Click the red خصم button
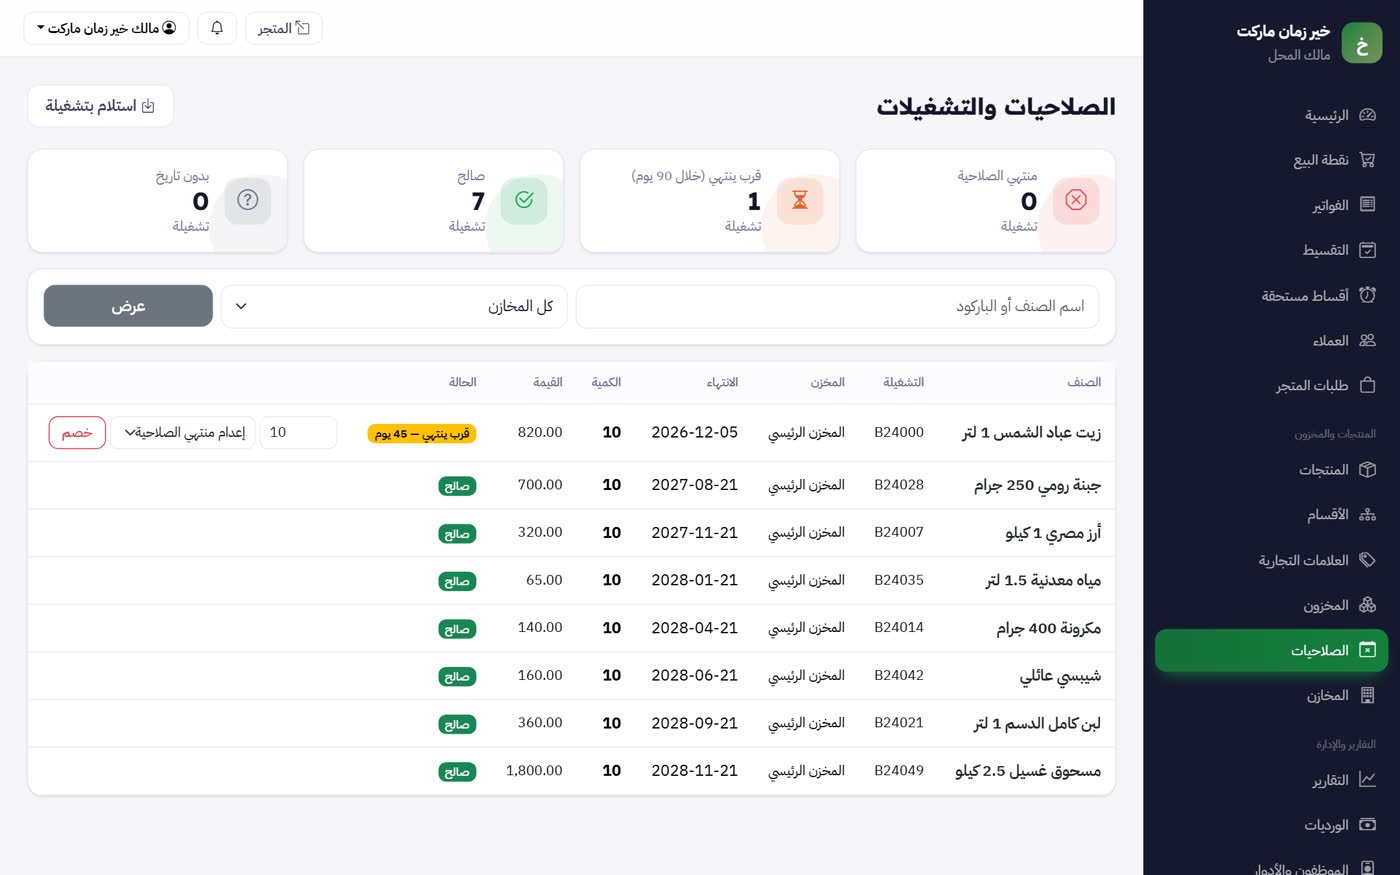 (x=77, y=433)
